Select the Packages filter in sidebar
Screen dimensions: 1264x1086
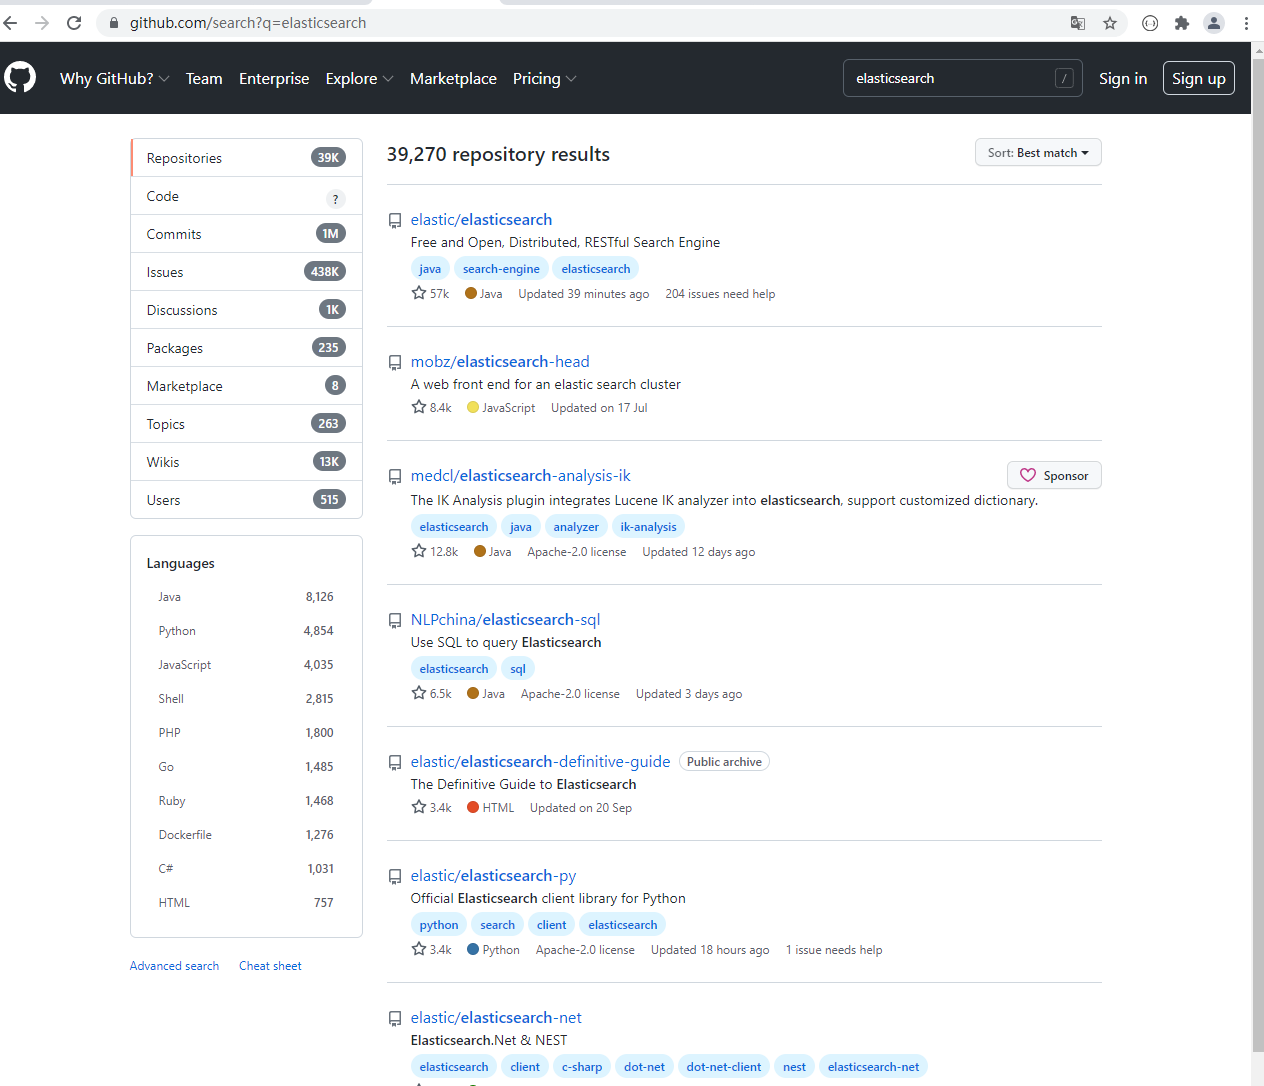click(246, 348)
